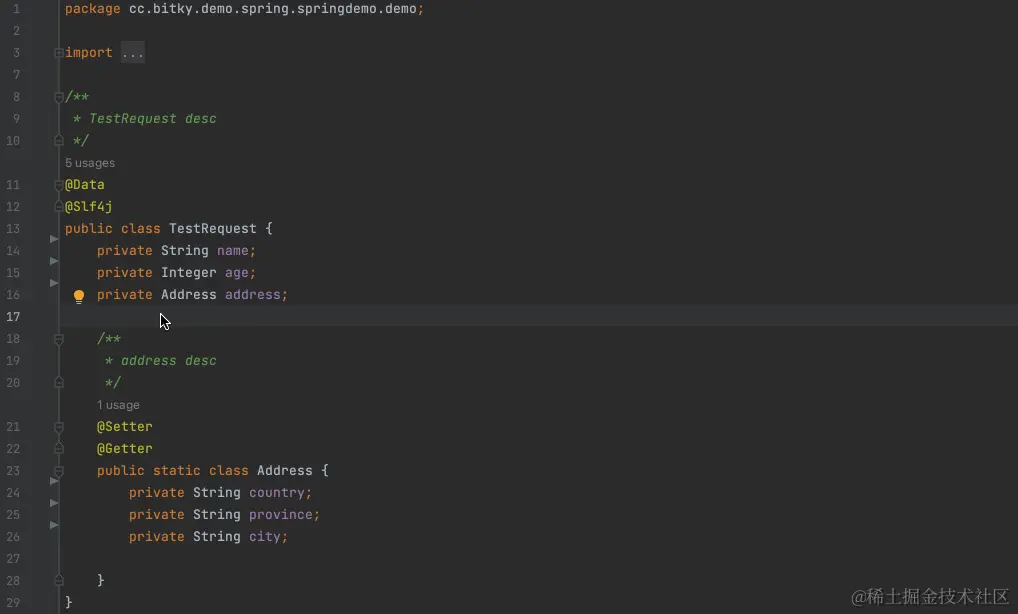Click line number 13 in the gutter
Screen dimensions: 1018x614
click(13, 228)
